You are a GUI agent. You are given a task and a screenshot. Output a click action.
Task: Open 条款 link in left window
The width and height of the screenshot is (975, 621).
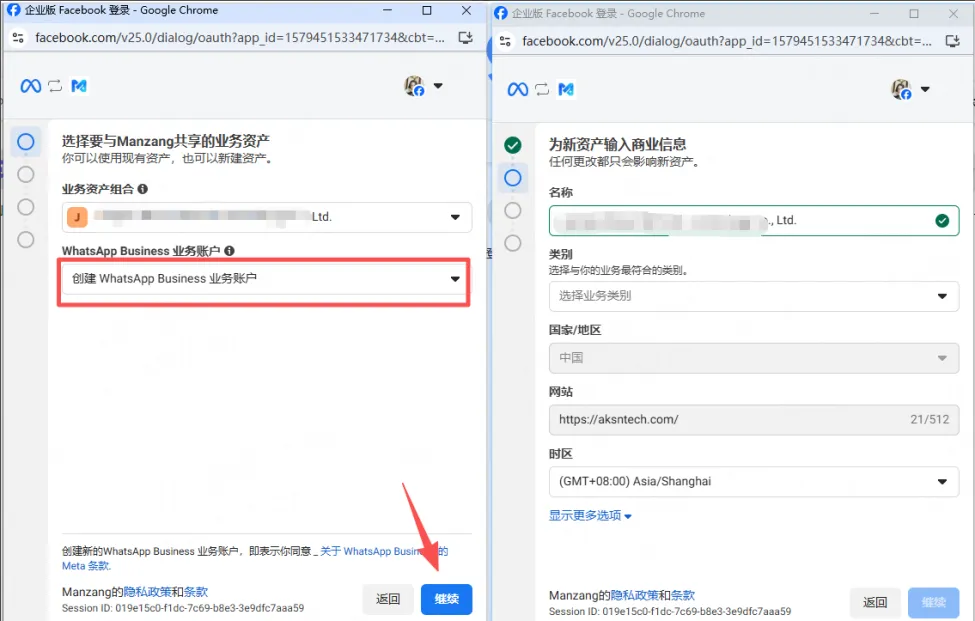tap(196, 592)
